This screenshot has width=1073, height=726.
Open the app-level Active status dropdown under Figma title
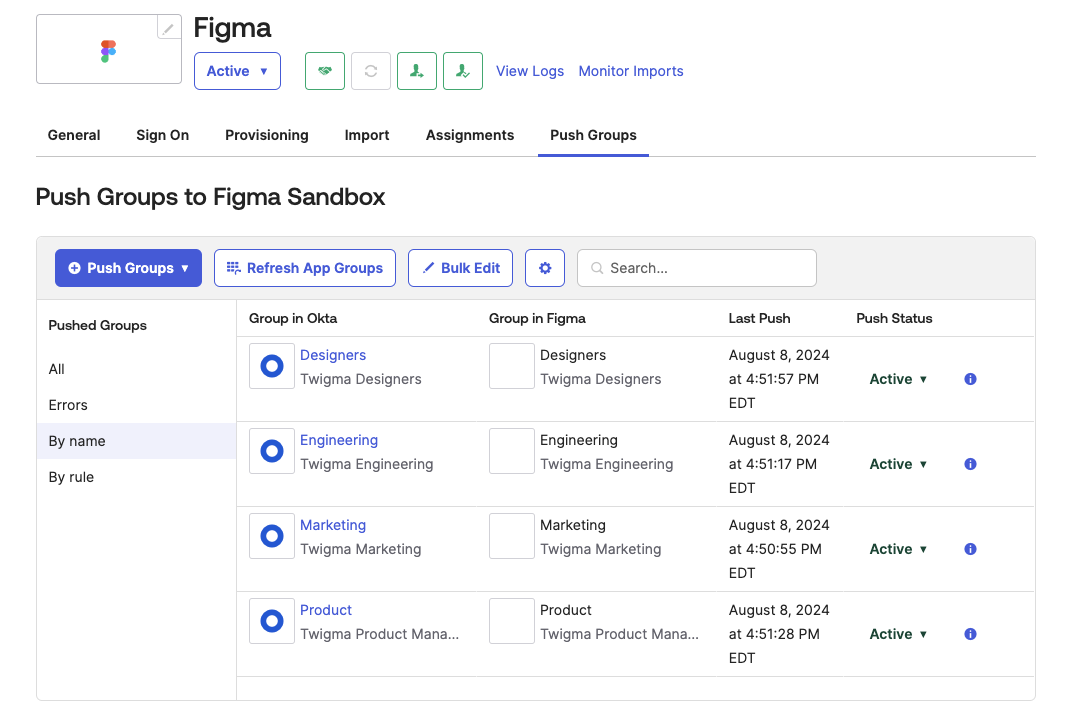coord(237,71)
